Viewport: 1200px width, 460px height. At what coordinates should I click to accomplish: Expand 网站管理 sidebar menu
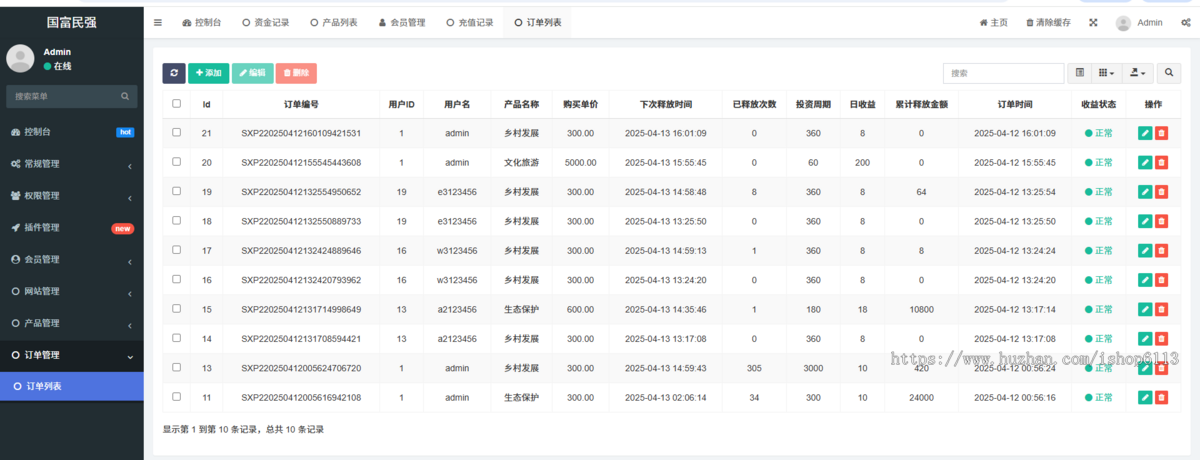[72, 291]
